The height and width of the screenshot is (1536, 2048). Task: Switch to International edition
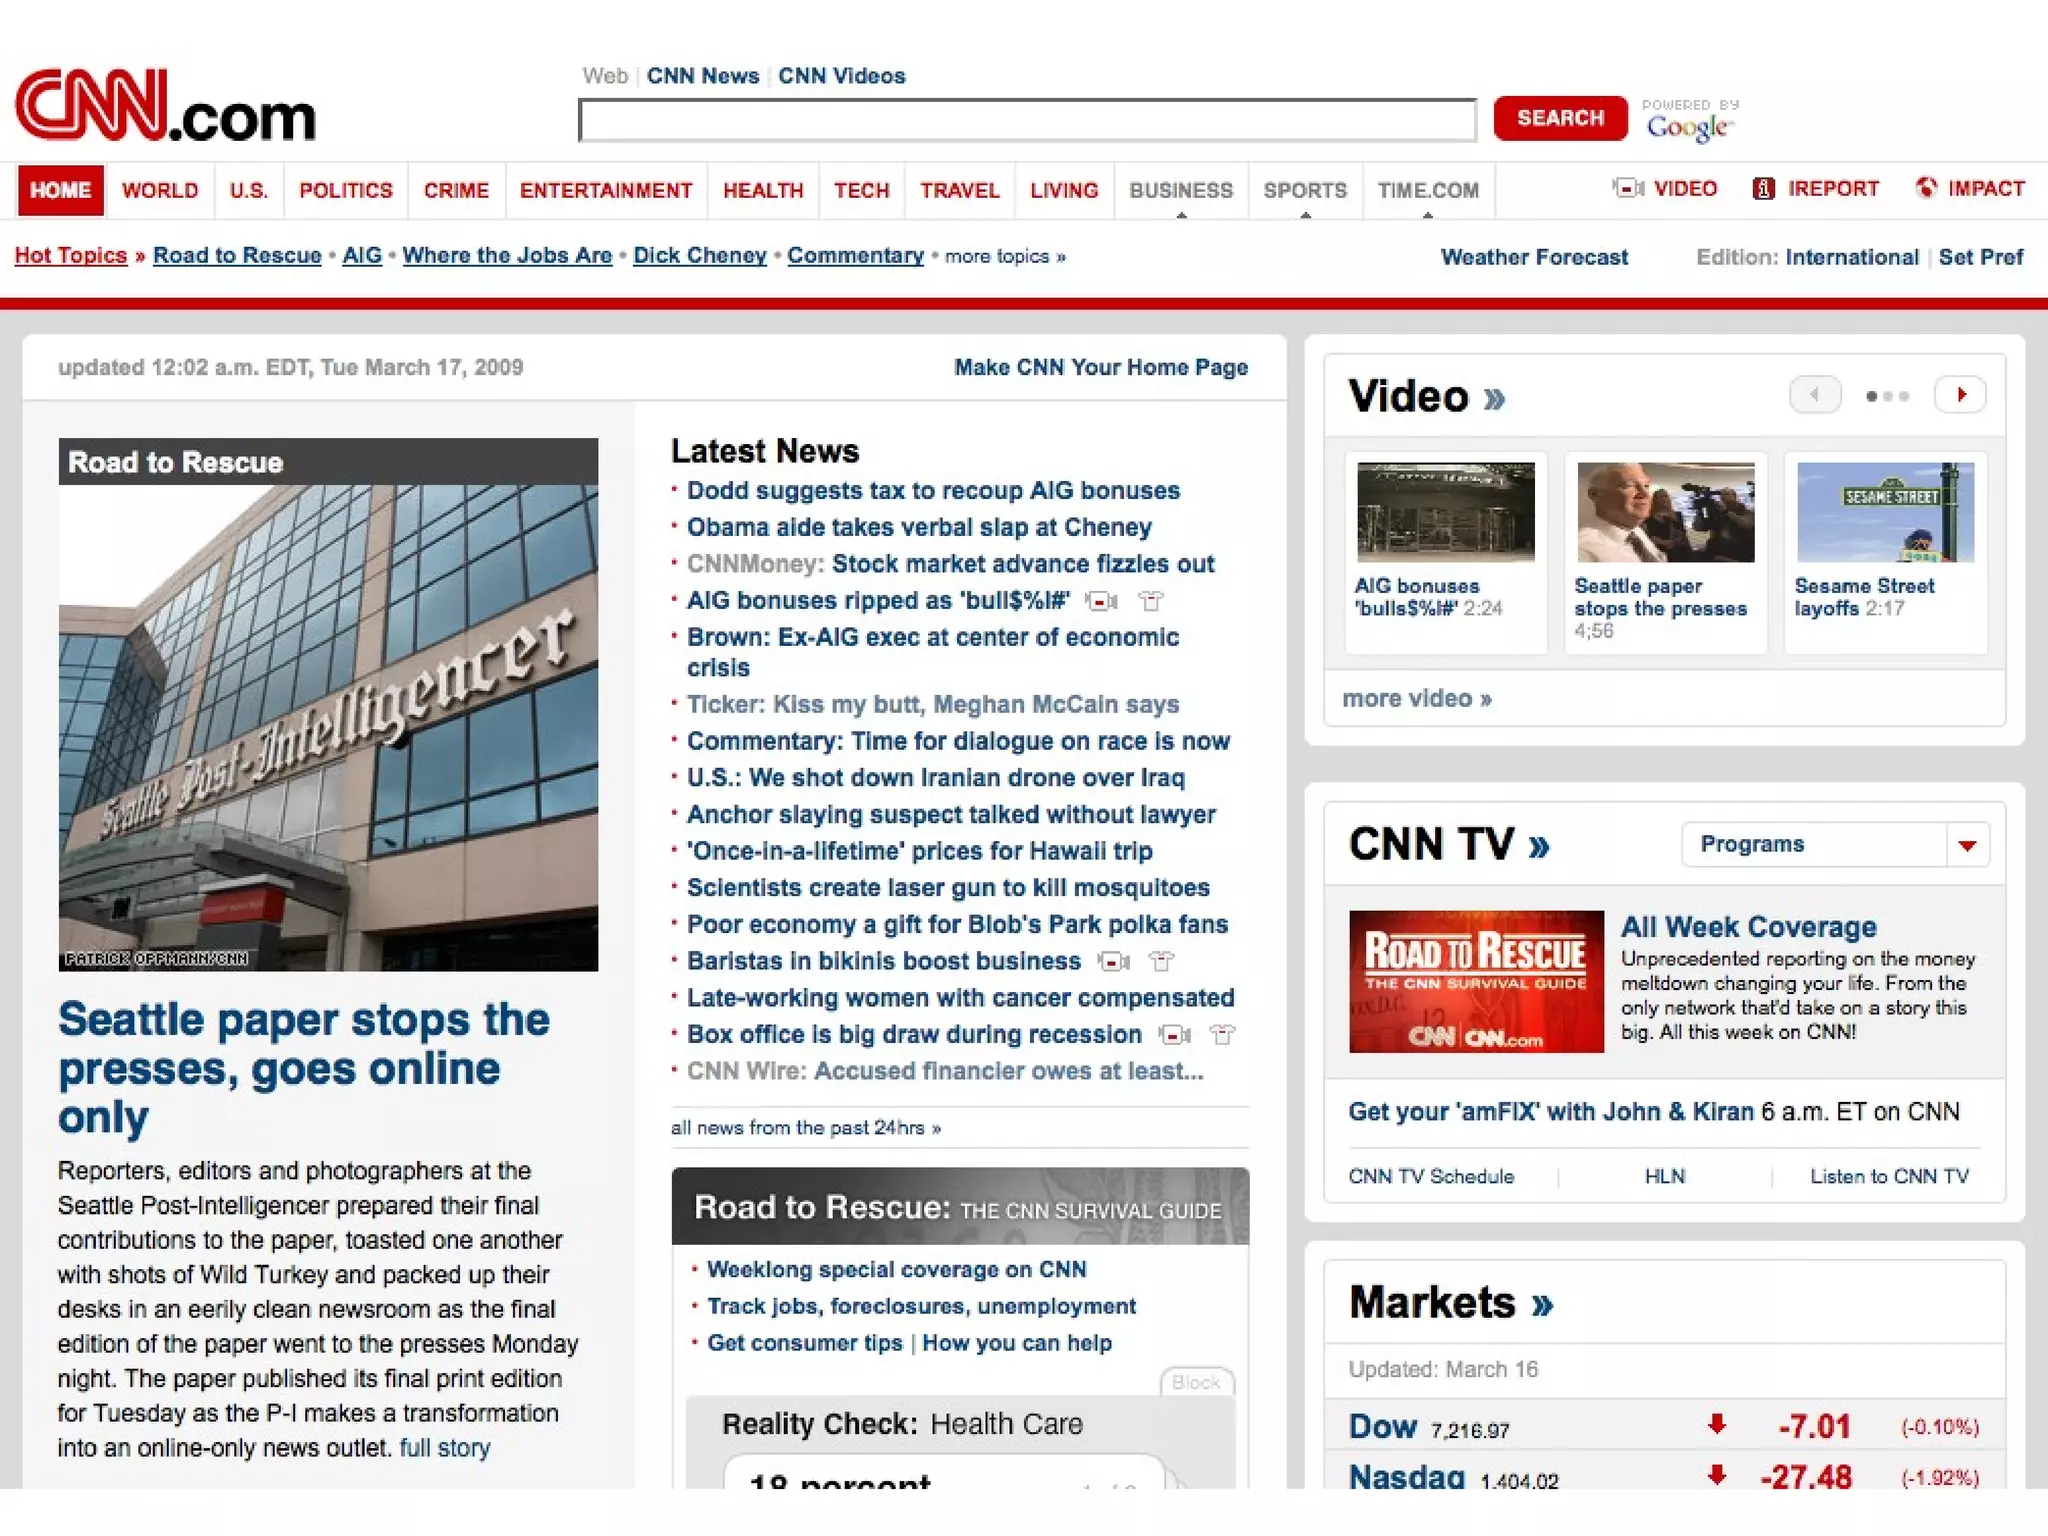(x=1852, y=257)
